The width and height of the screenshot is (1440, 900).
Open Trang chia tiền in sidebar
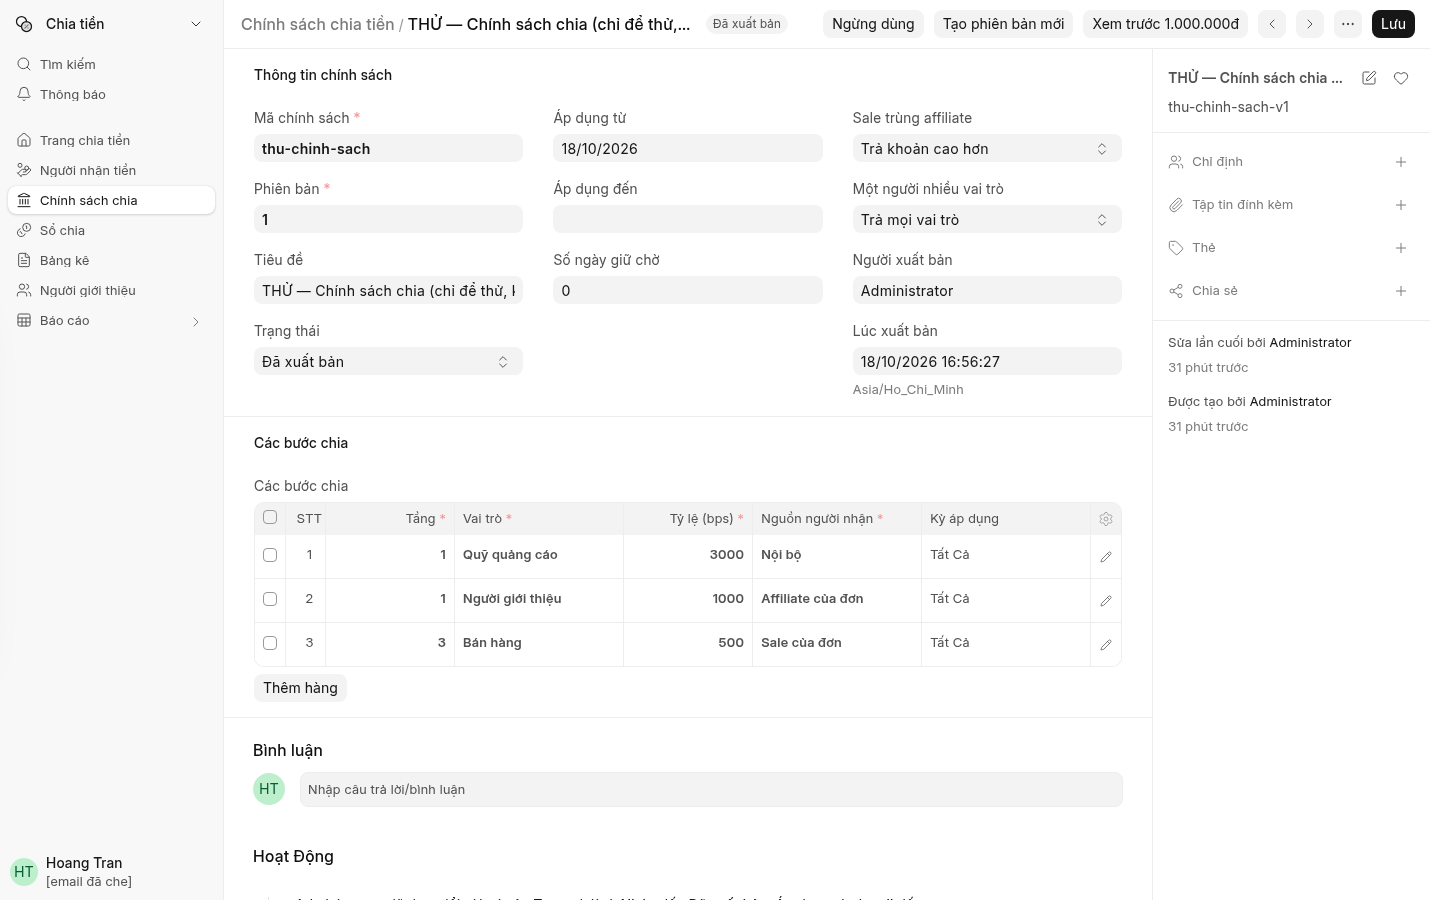[x=111, y=141]
